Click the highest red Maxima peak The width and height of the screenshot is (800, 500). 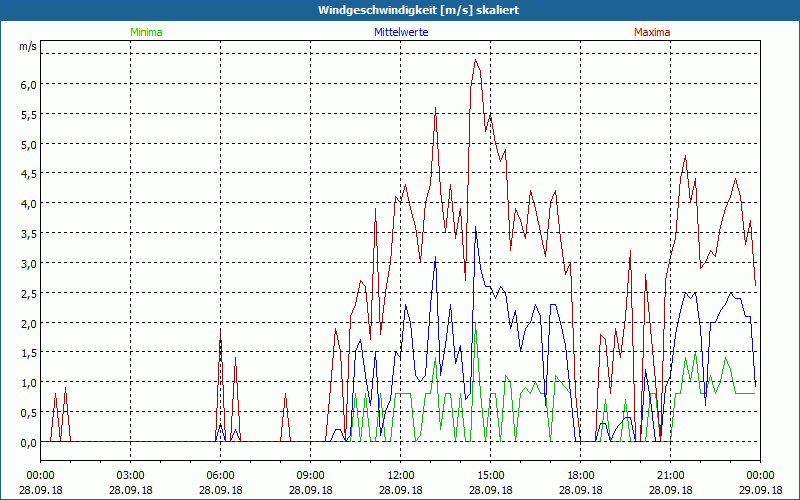pyautogui.click(x=476, y=60)
